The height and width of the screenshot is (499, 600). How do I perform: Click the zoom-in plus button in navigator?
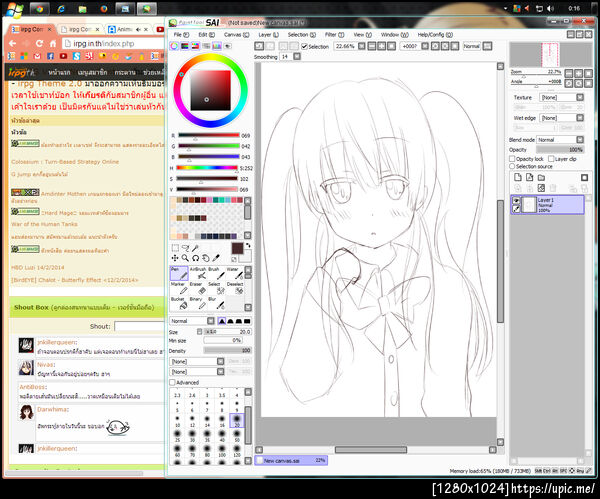tap(579, 73)
